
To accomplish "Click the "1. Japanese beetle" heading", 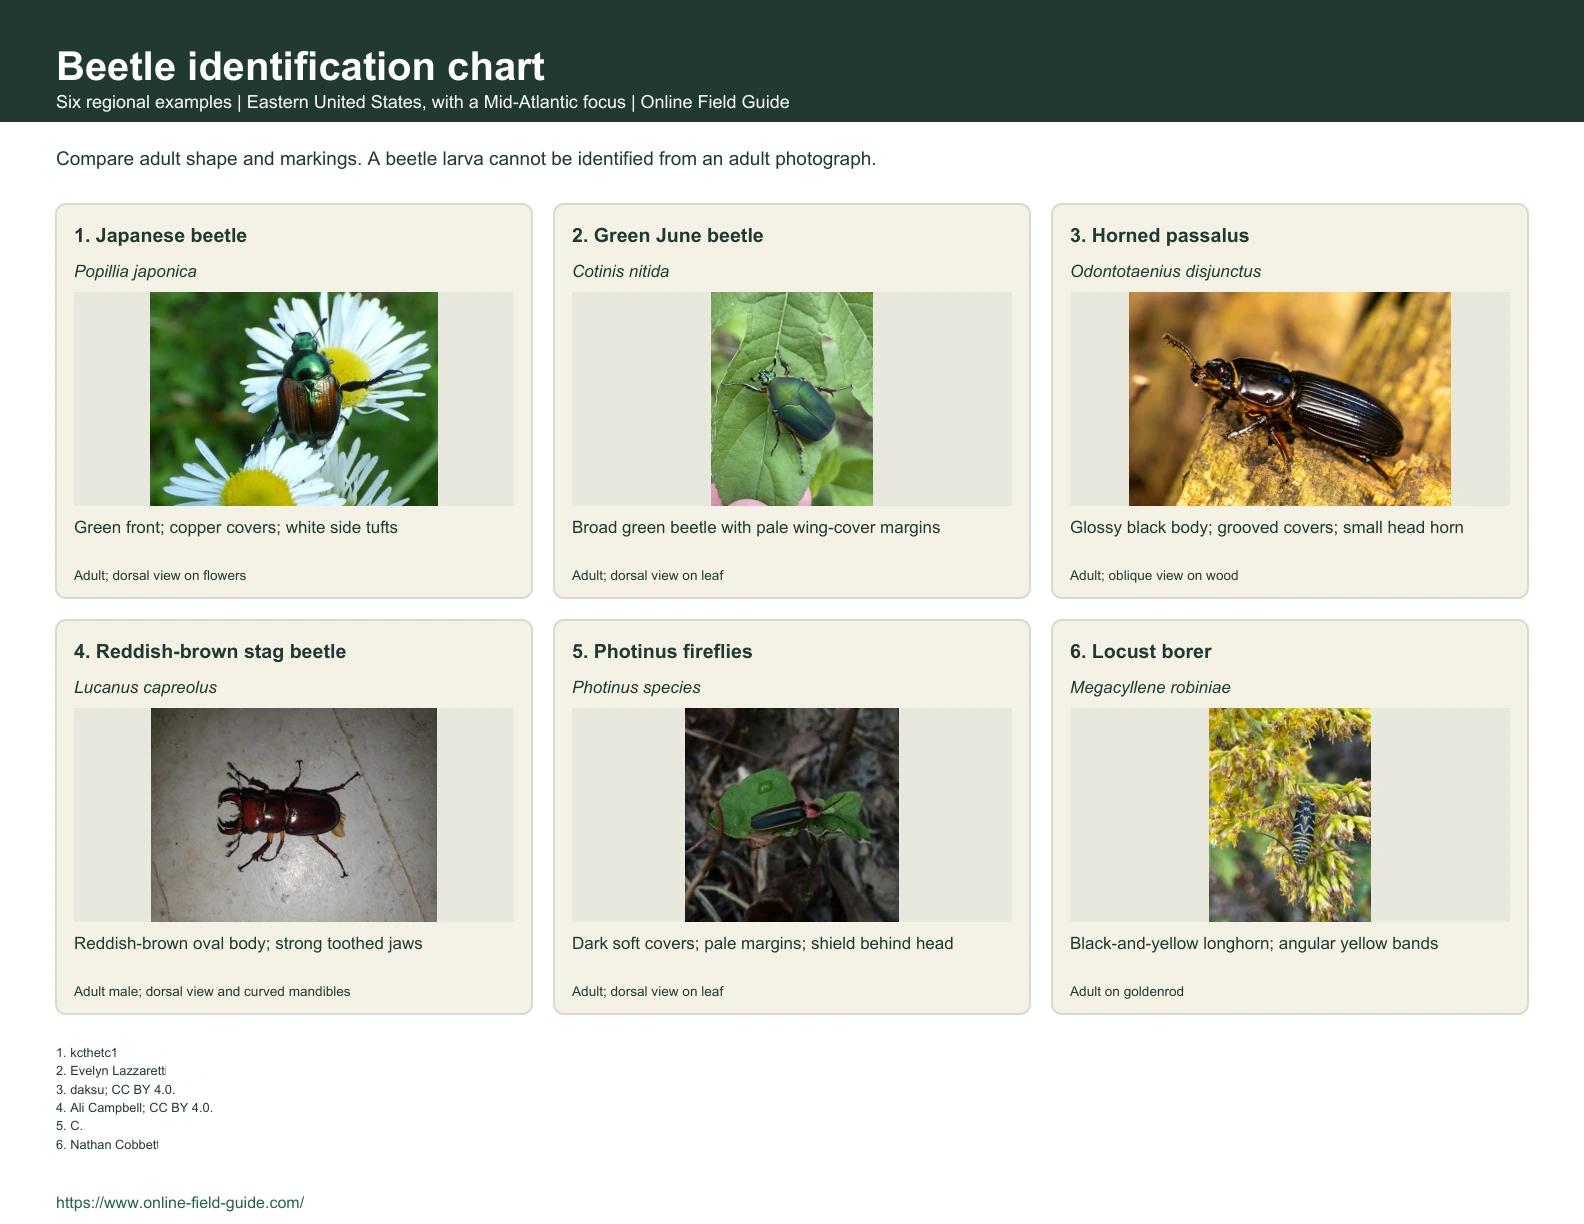I will tap(160, 235).
